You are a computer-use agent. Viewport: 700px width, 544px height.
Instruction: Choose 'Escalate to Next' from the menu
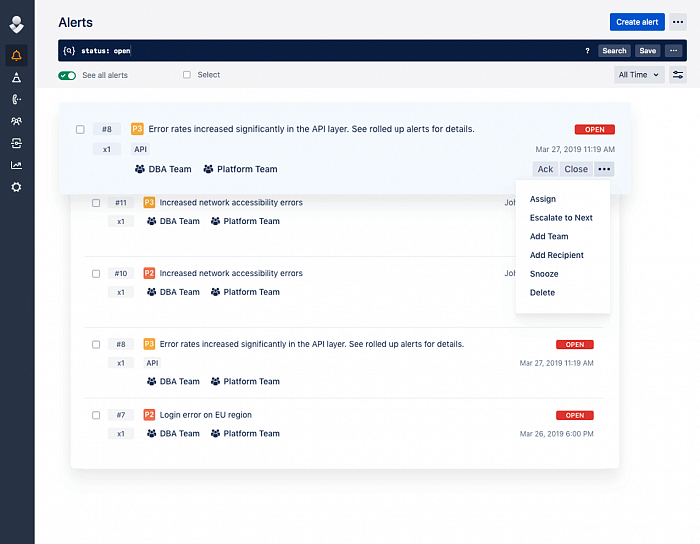[x=561, y=218]
